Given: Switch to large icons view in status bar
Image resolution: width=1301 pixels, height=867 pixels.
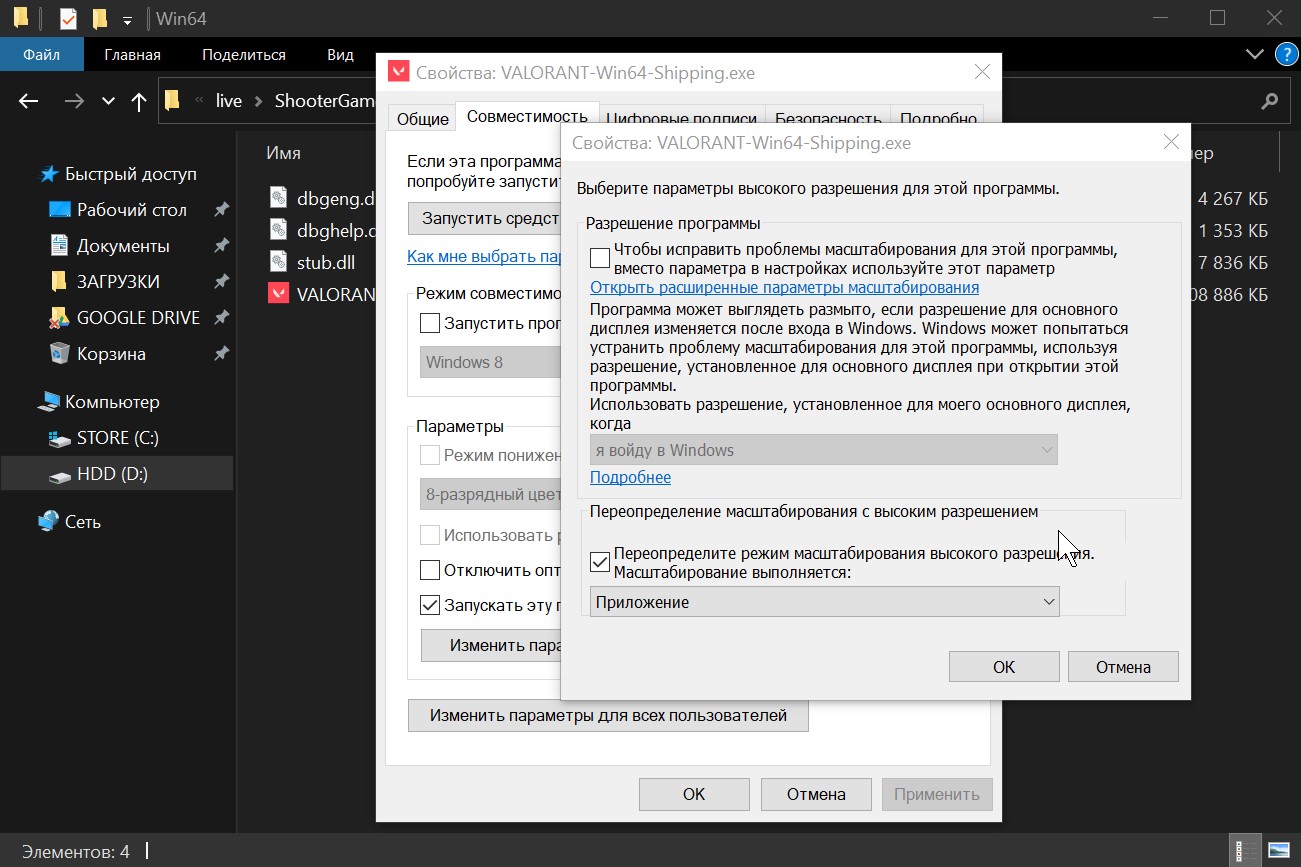Looking at the screenshot, I should (1279, 852).
